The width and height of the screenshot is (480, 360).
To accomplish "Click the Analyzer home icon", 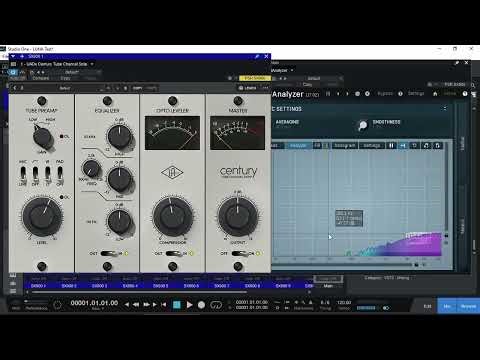I will coord(435,94).
